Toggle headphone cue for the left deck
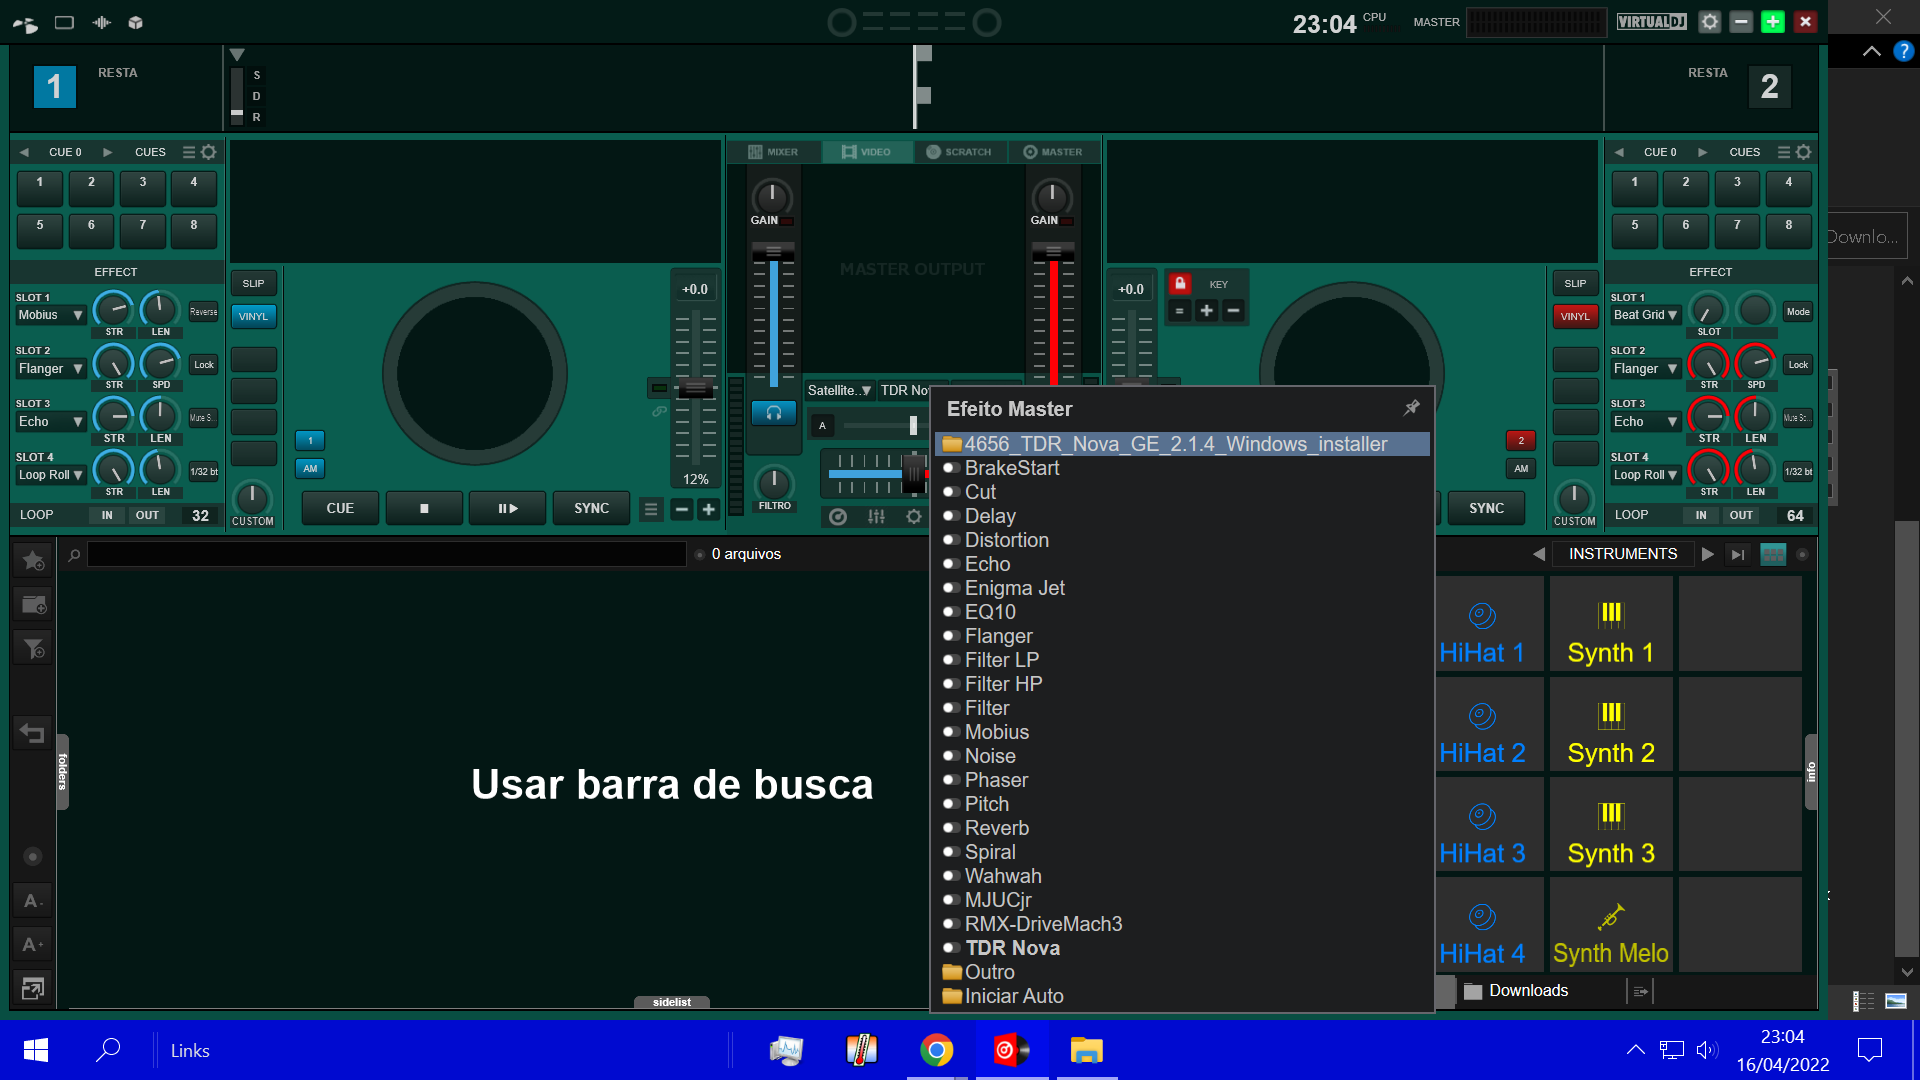The width and height of the screenshot is (1920, 1080). coord(774,412)
